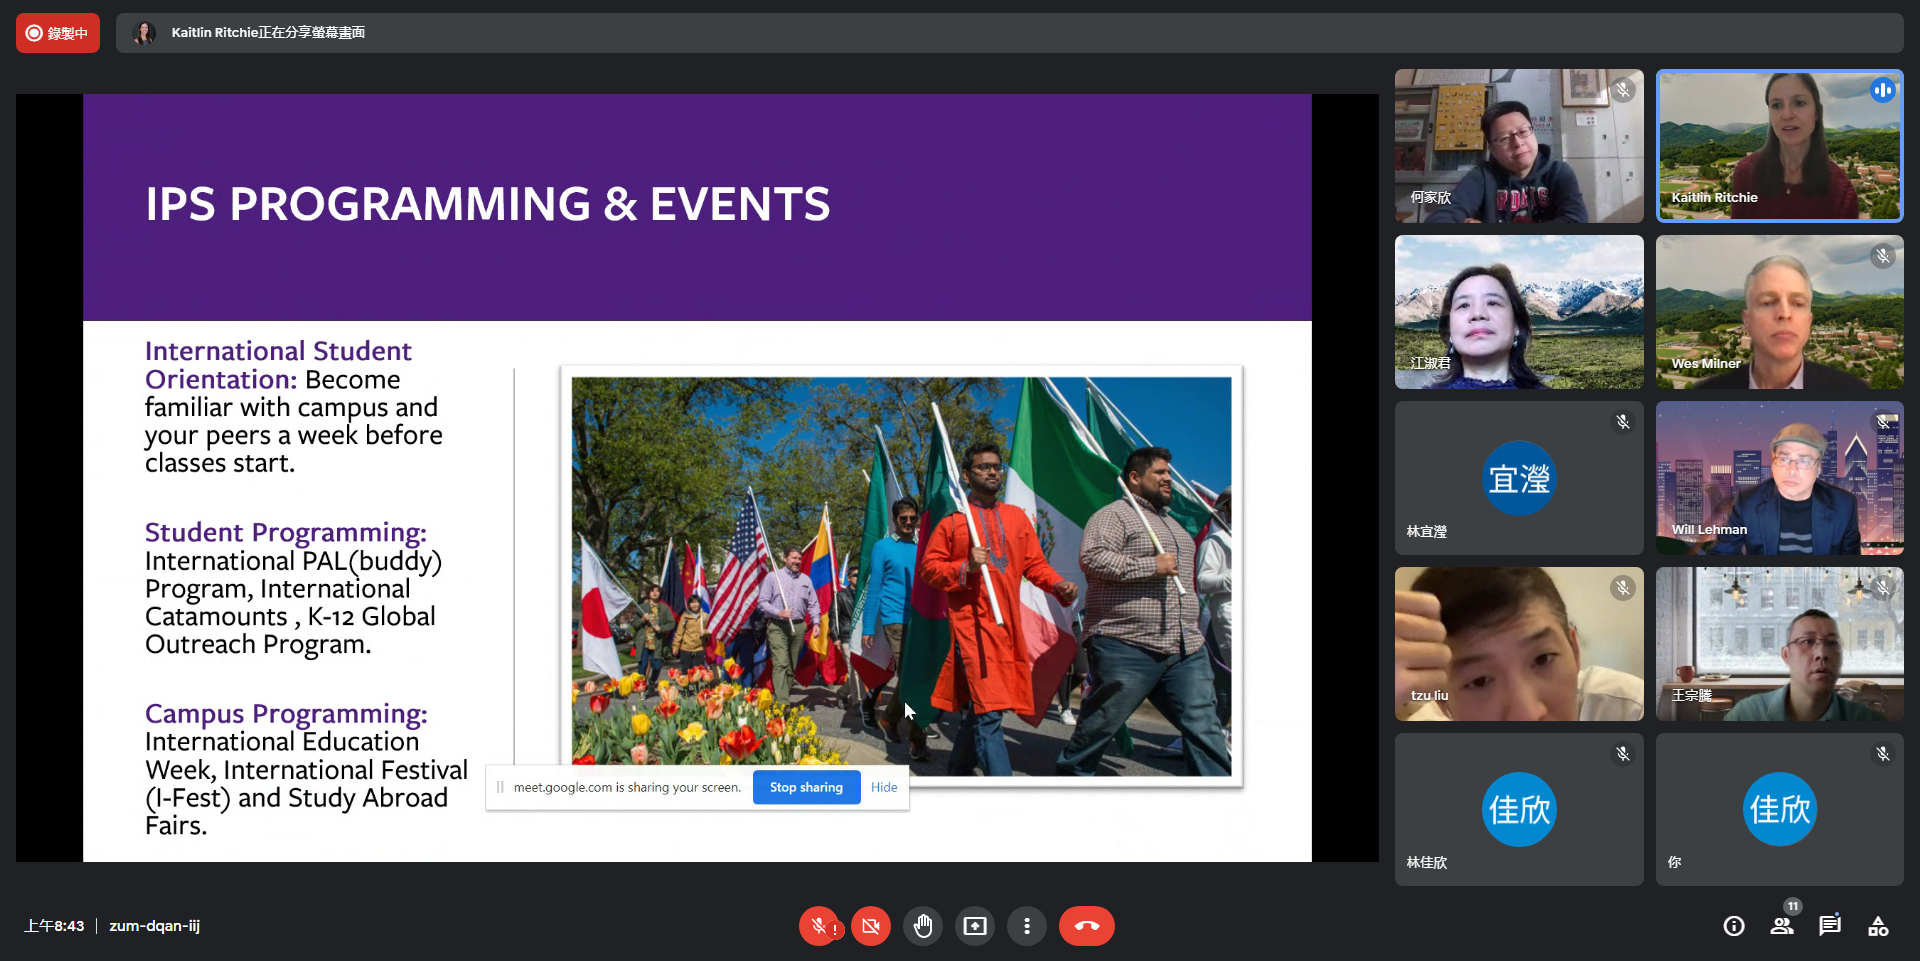Show the participants list icon
Screen dimensions: 1920x961
[x=1782, y=926]
